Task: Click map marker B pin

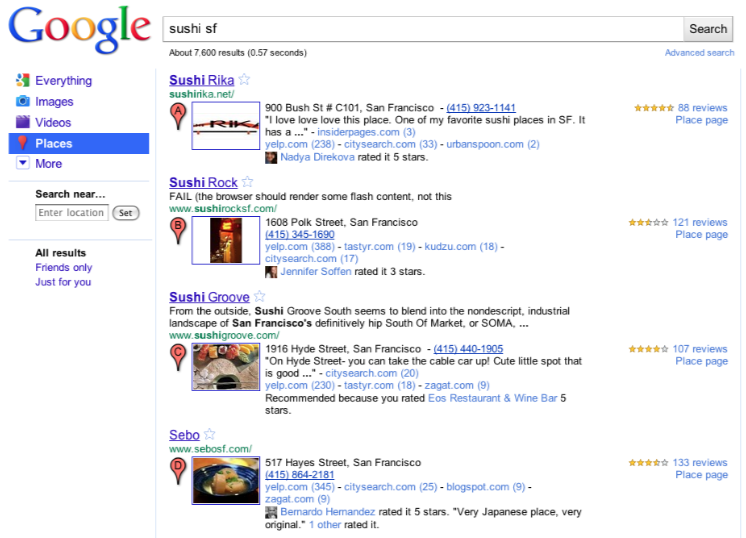Action: coord(178,231)
